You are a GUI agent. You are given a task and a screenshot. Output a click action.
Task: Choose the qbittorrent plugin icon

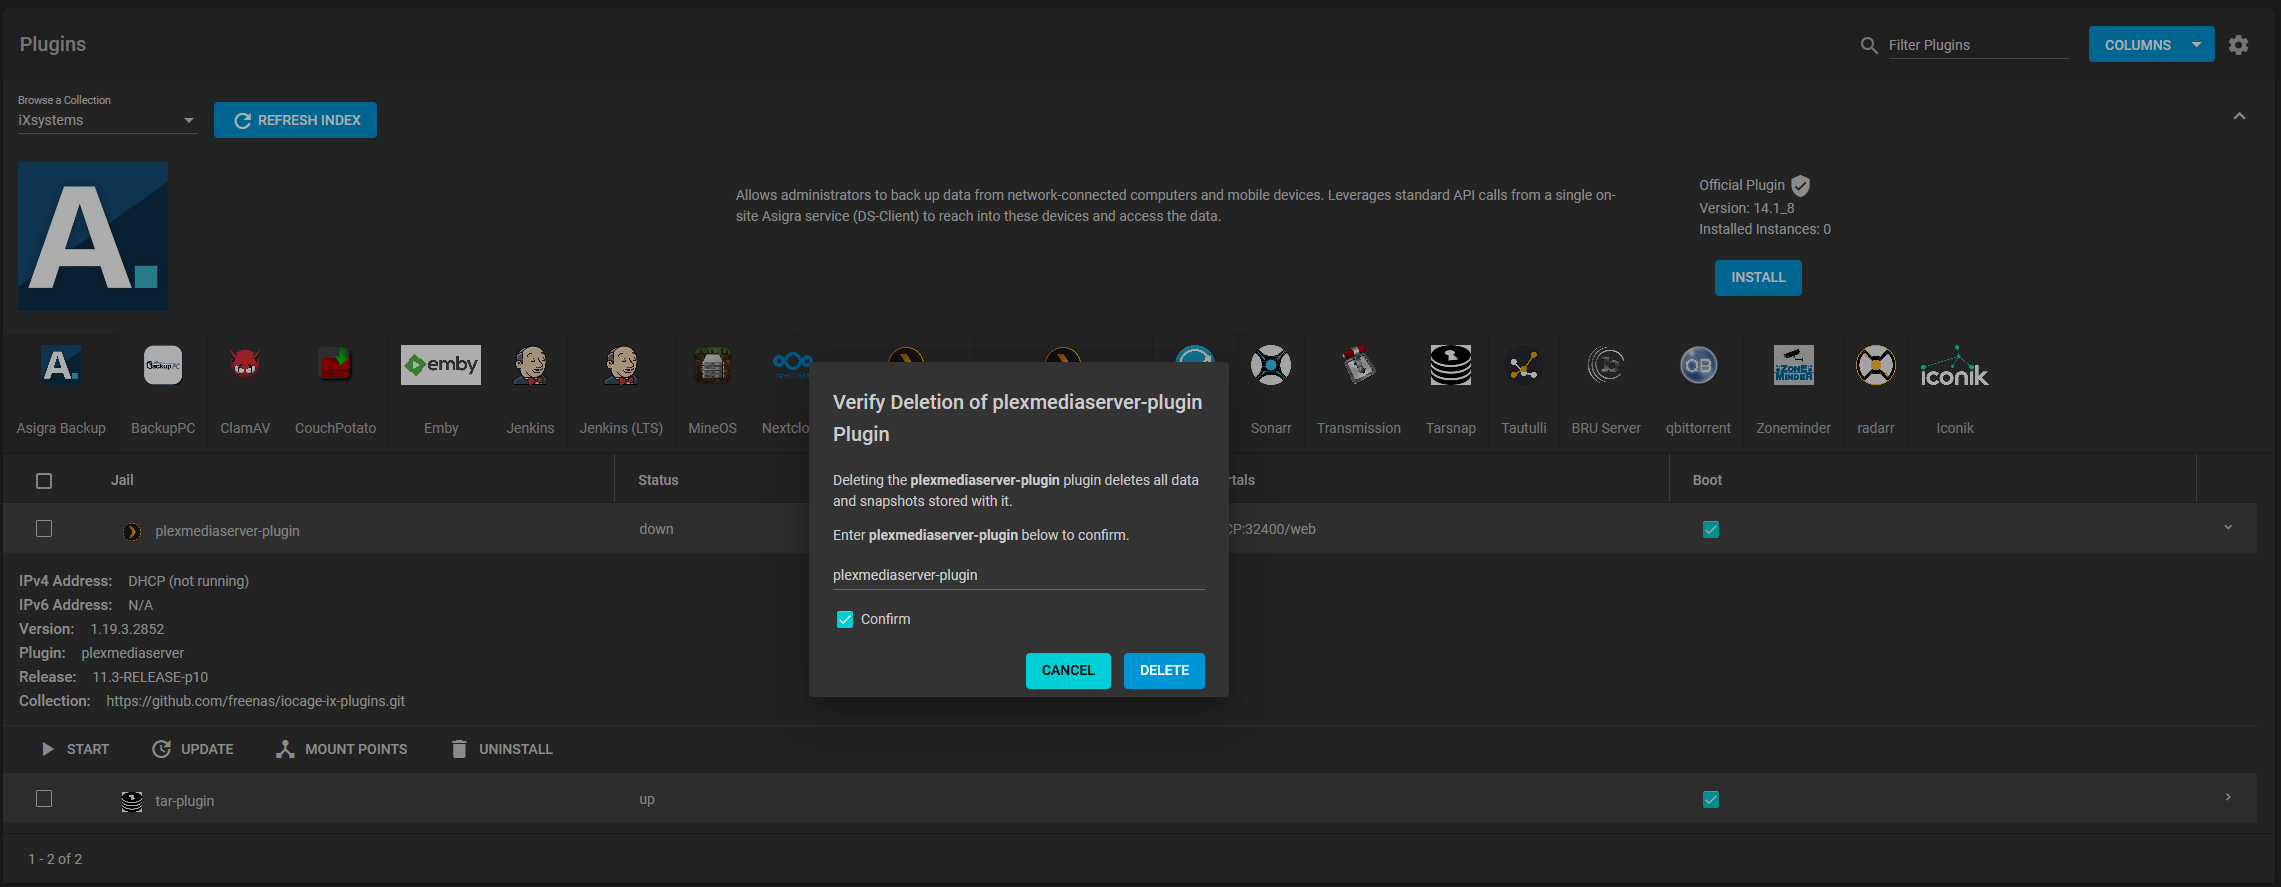(x=1698, y=366)
